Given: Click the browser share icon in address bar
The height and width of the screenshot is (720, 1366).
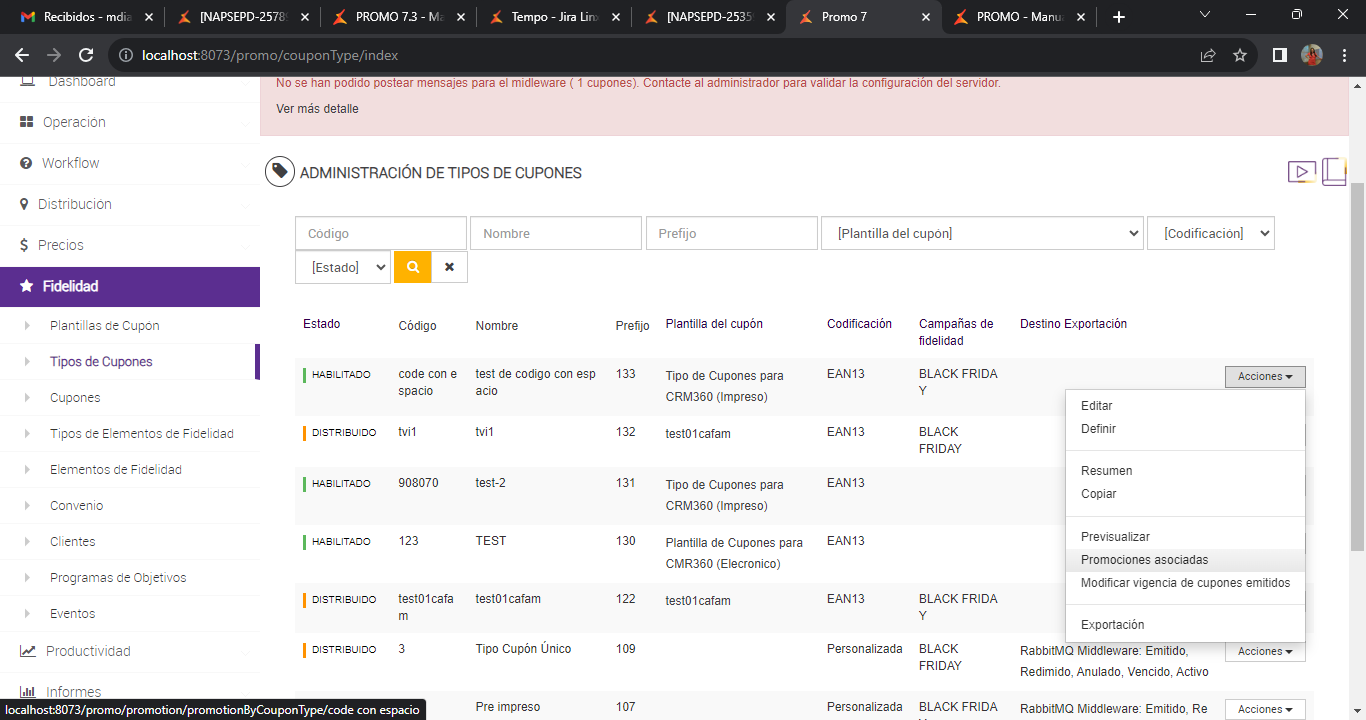Looking at the screenshot, I should coord(1208,56).
